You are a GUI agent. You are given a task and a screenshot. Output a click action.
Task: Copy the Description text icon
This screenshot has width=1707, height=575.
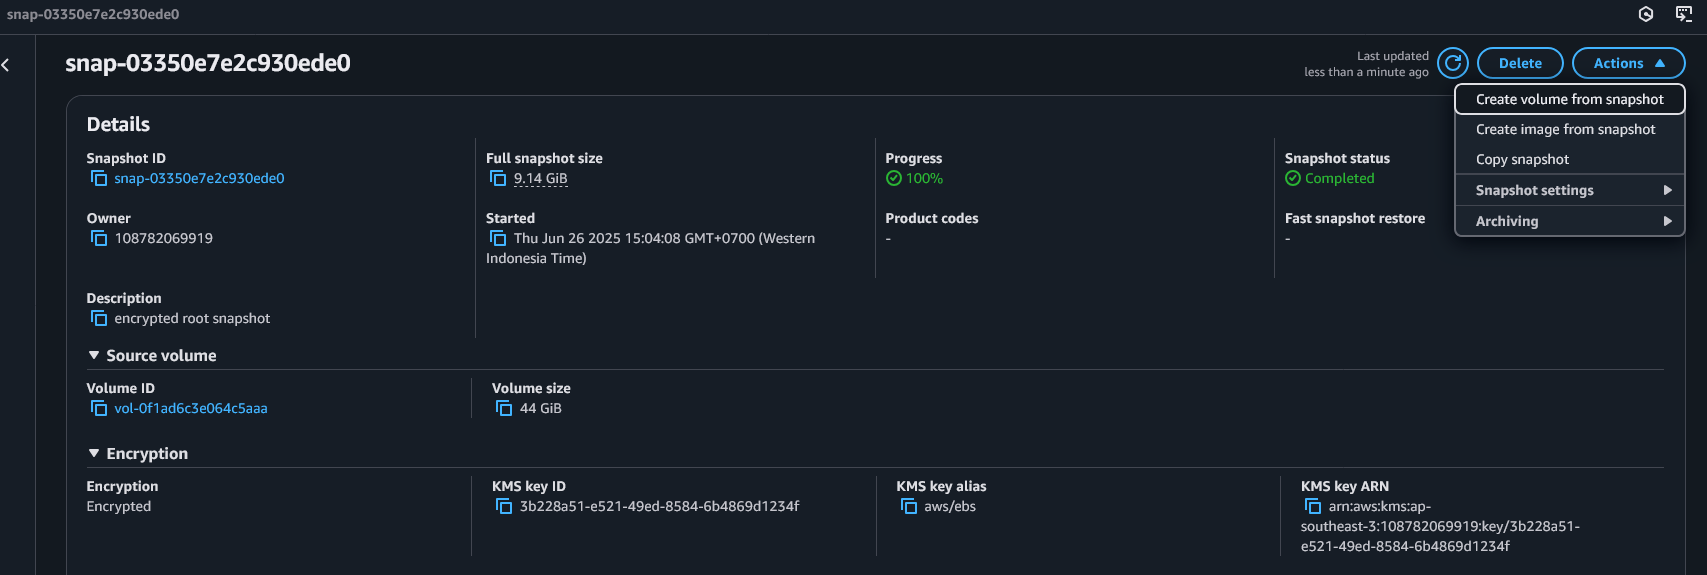pyautogui.click(x=99, y=318)
